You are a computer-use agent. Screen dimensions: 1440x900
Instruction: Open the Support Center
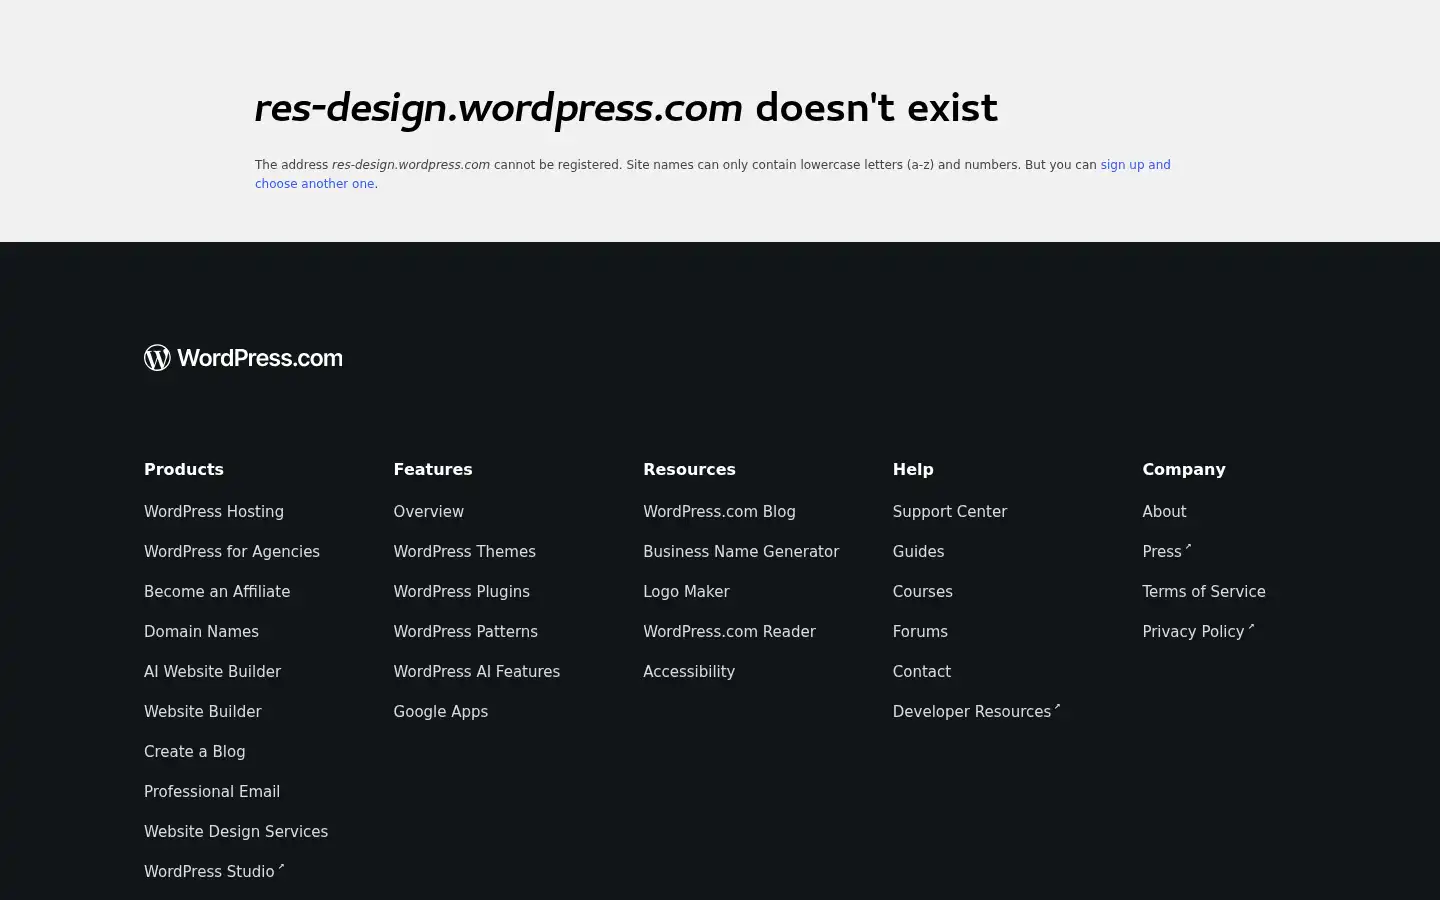pos(950,512)
